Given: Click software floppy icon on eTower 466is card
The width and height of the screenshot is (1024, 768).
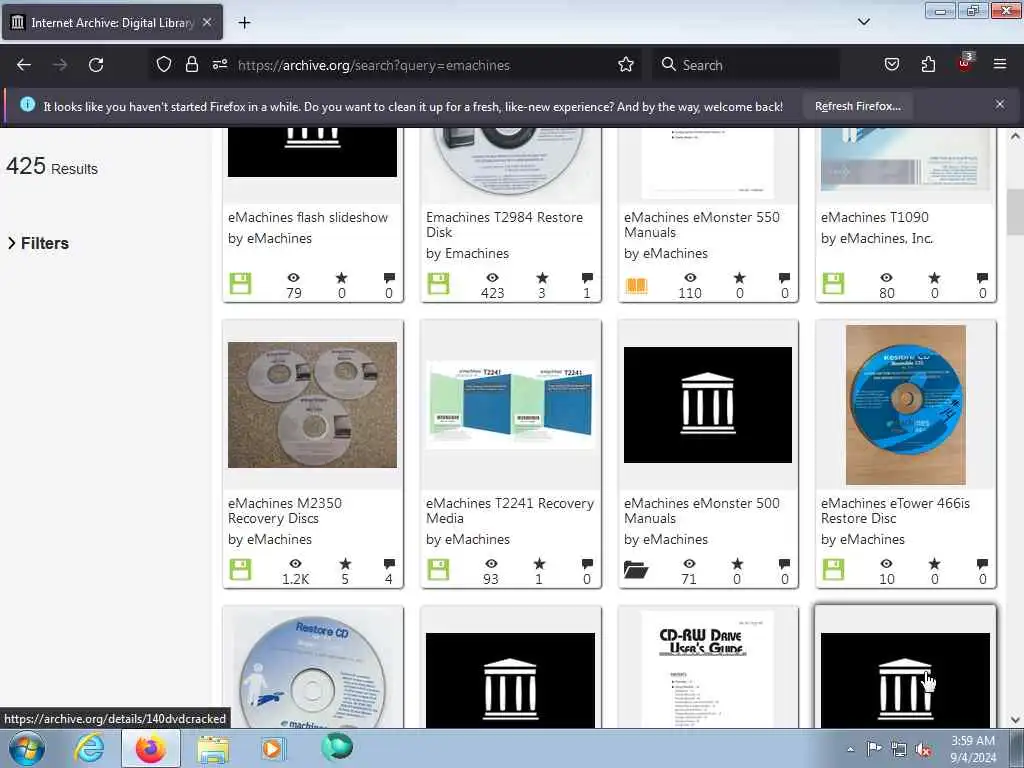Looking at the screenshot, I should 833,569.
